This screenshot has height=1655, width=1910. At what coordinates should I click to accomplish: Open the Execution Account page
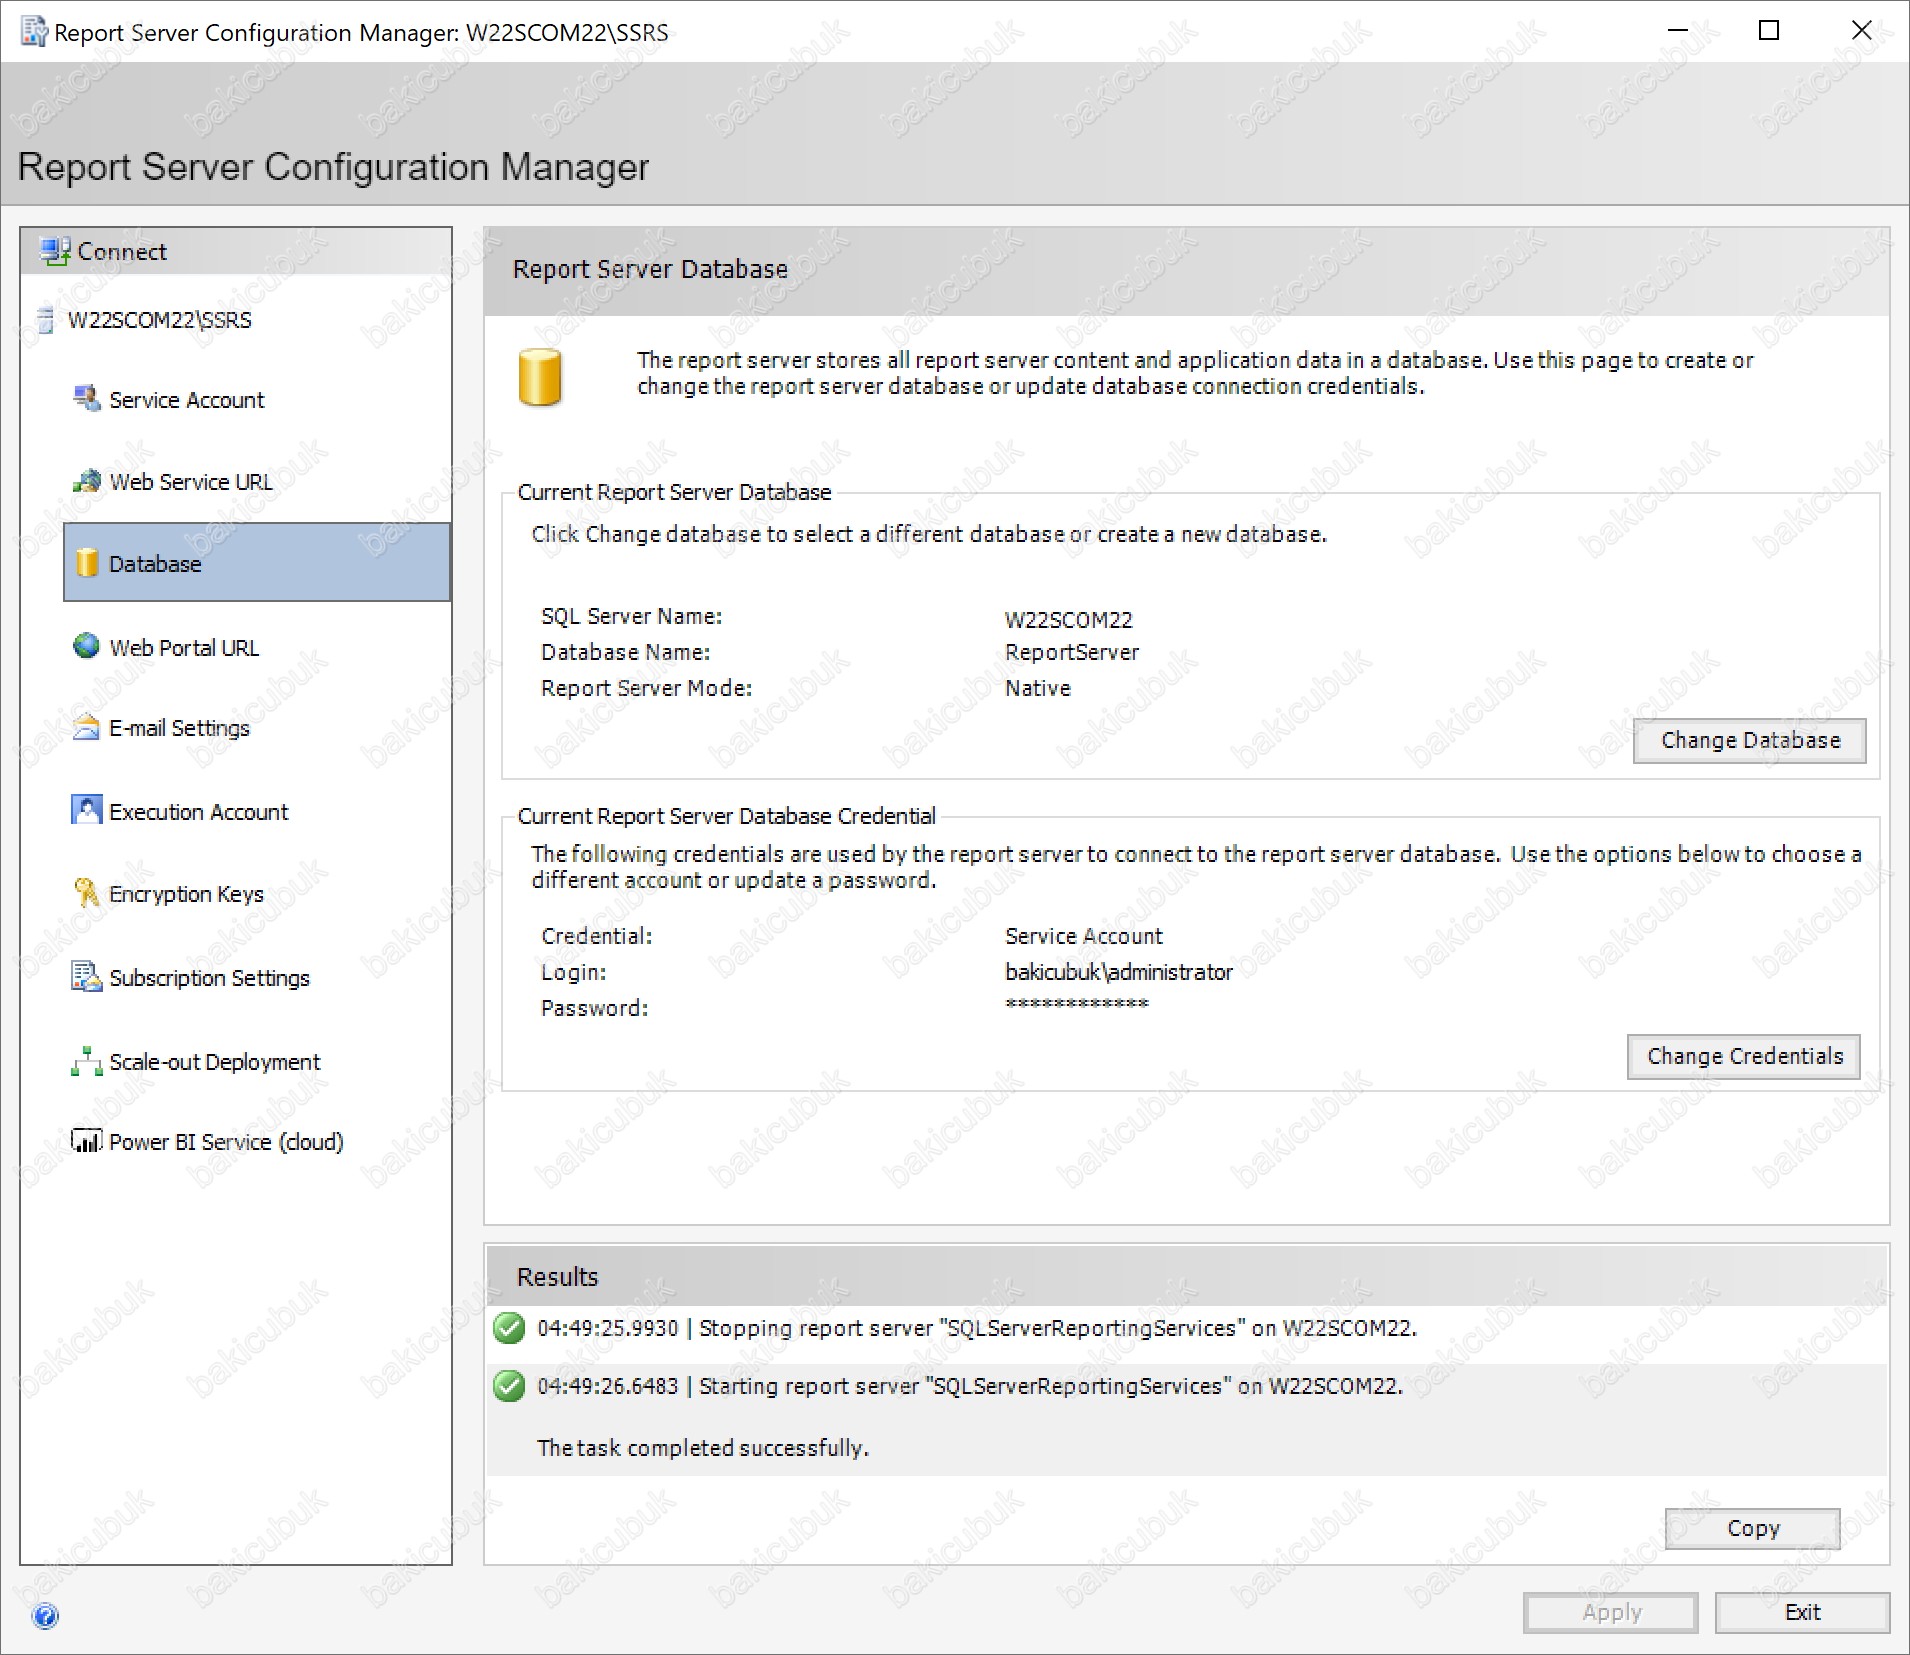click(x=199, y=812)
